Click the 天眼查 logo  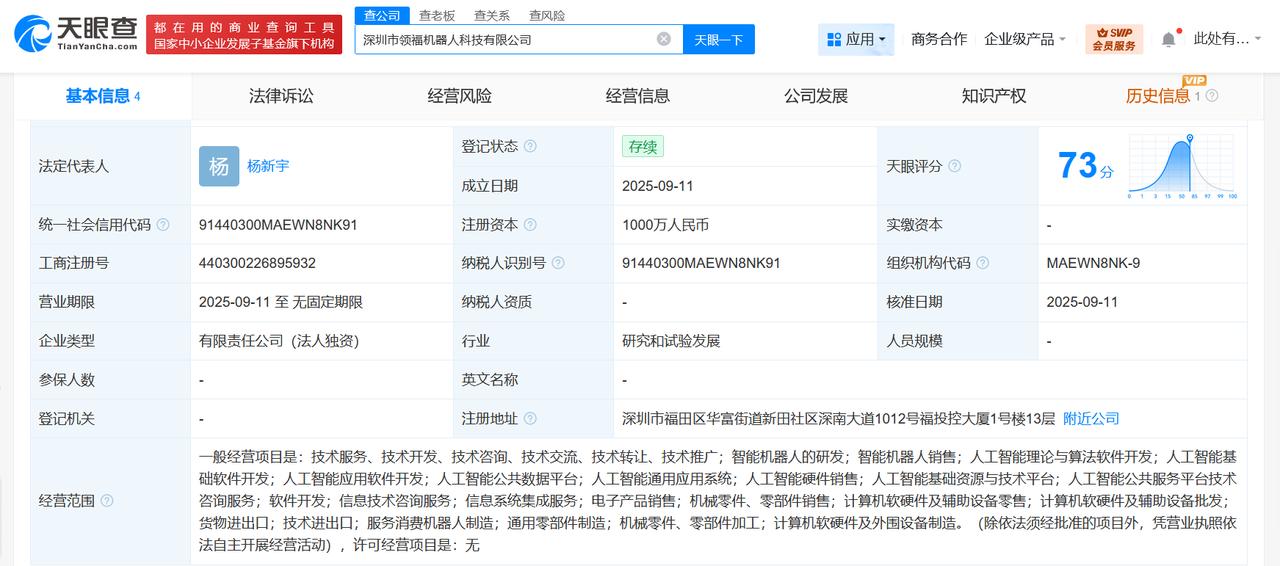(76, 33)
